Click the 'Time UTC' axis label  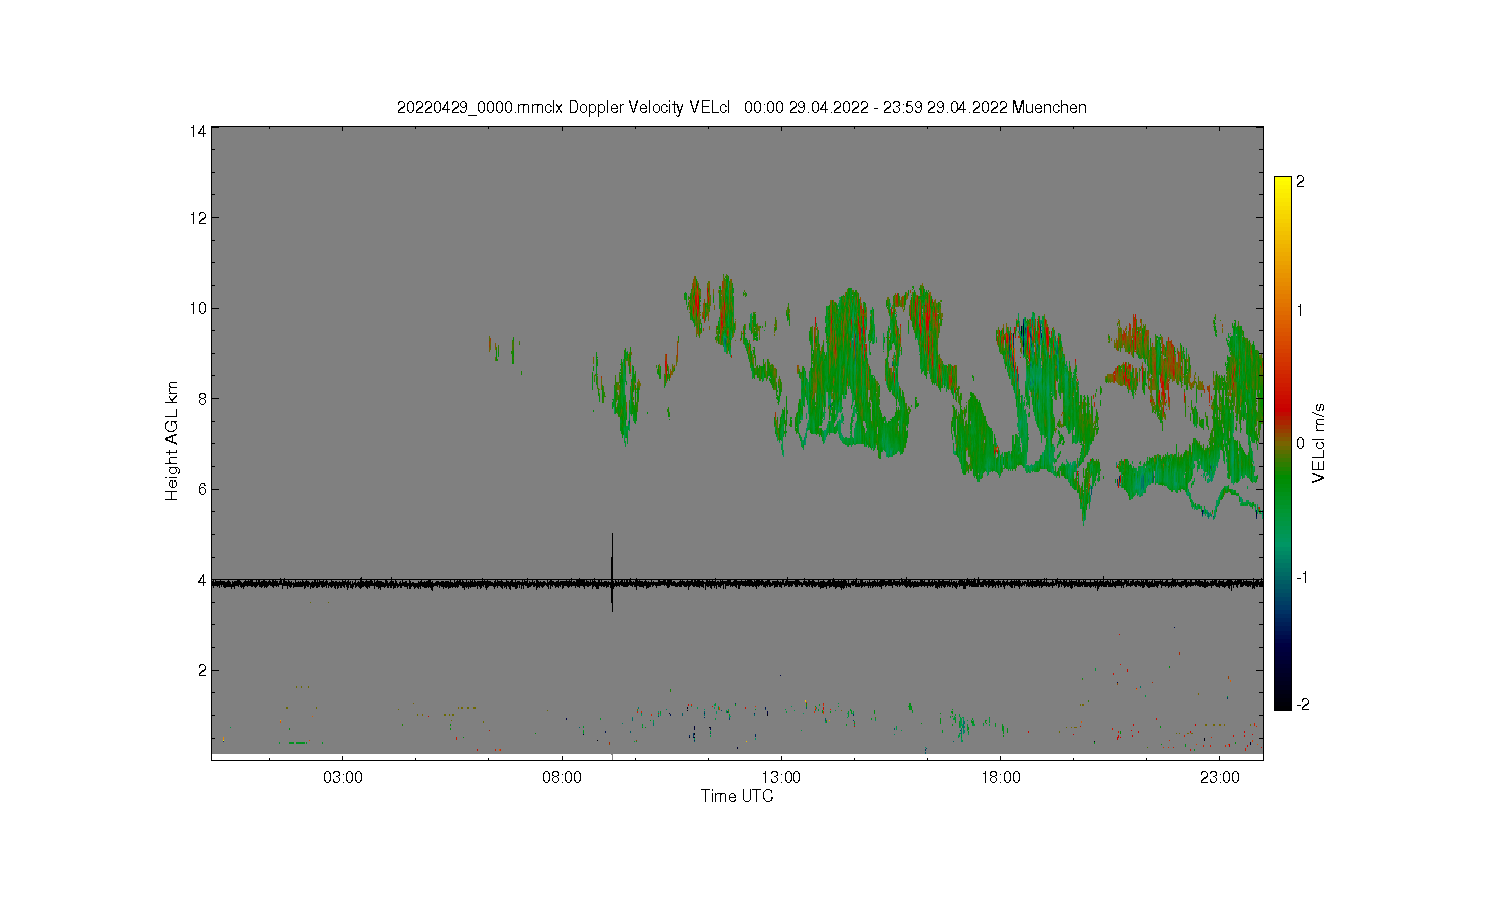[737, 796]
